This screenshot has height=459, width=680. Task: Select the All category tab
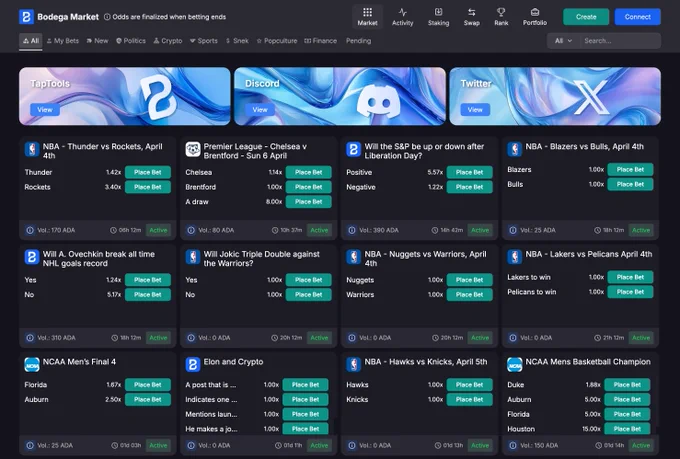[x=30, y=41]
